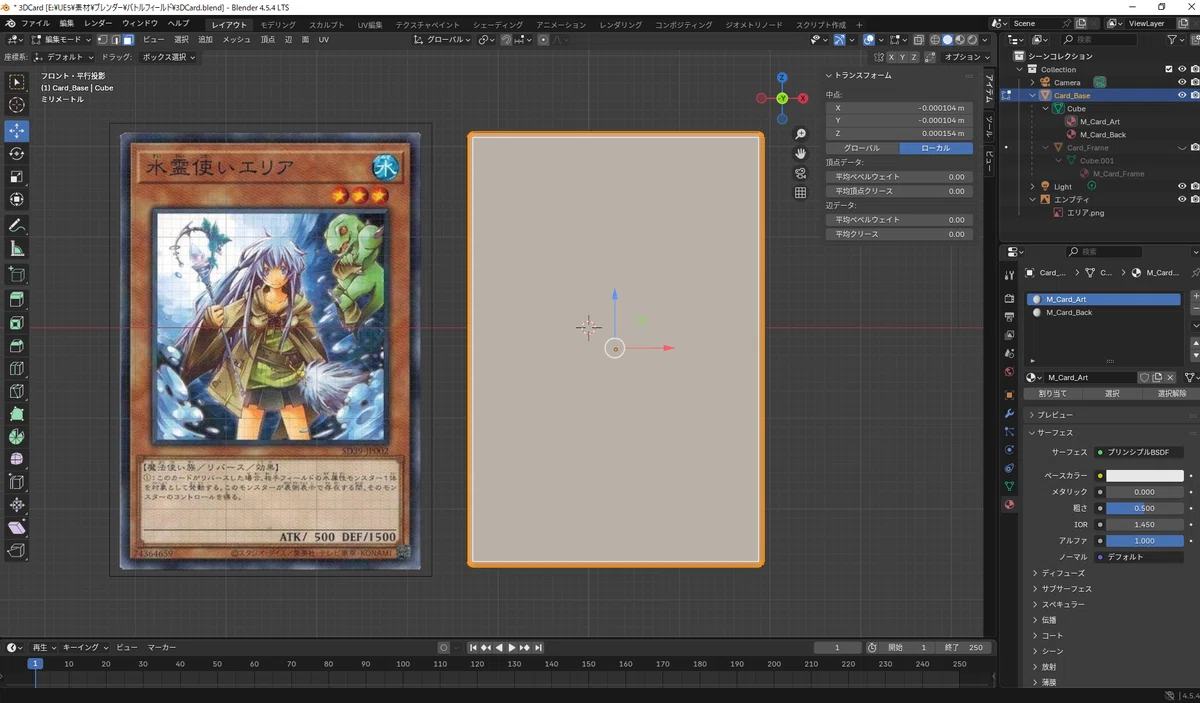Uncheck Collection exclude checkbox in outliner
The height and width of the screenshot is (703, 1200).
[1169, 69]
